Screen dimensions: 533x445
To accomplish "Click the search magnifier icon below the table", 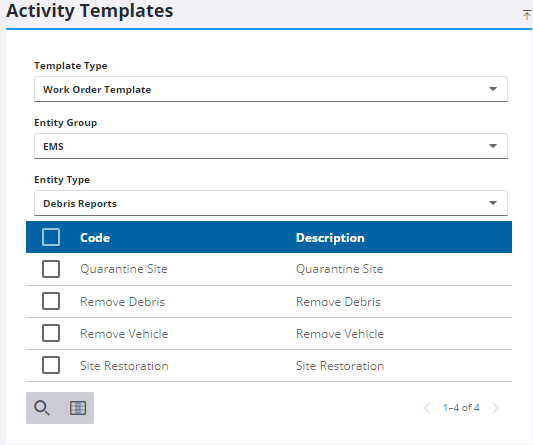I will (x=42, y=408).
